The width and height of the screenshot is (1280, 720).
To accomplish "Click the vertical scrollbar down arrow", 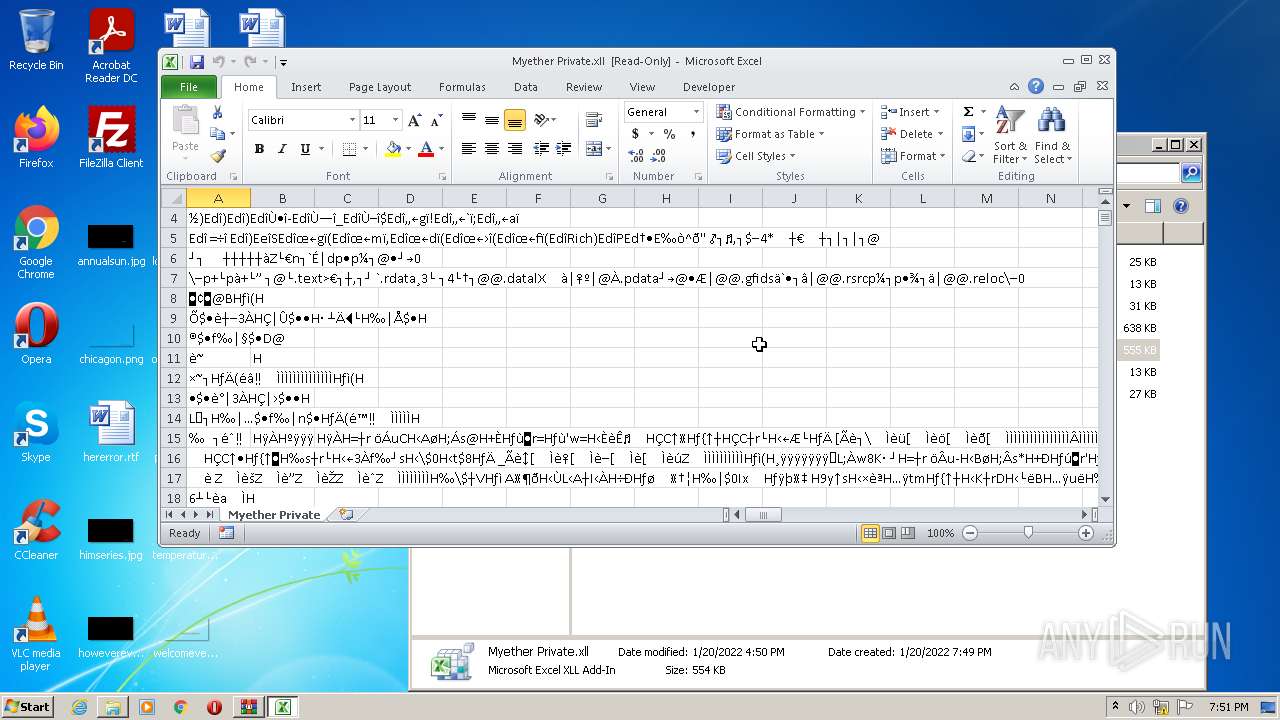I will [1105, 499].
